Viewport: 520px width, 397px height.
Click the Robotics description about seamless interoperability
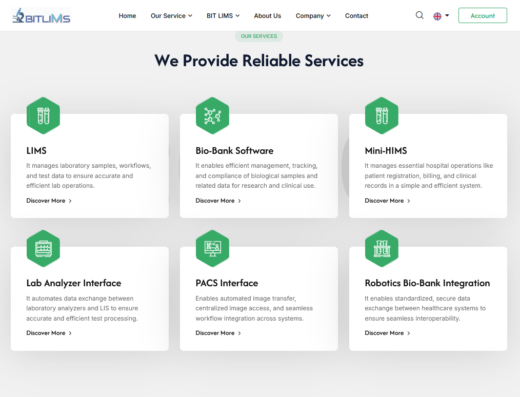pos(425,308)
